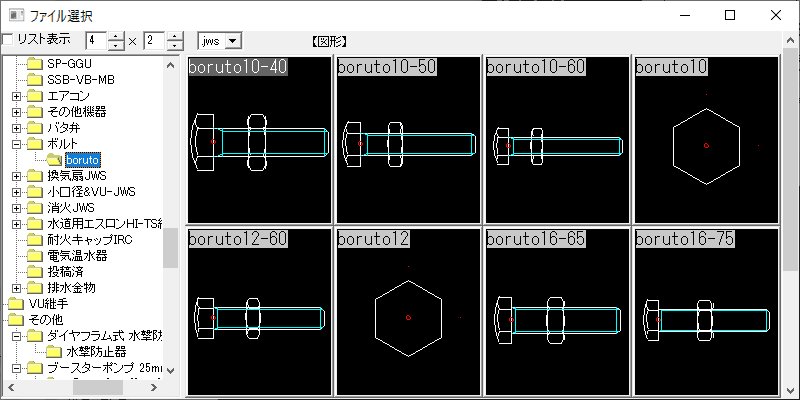Select the ダイヤフラム式 水撃防 folder label
This screenshot has height=400, width=800.
coord(105,336)
